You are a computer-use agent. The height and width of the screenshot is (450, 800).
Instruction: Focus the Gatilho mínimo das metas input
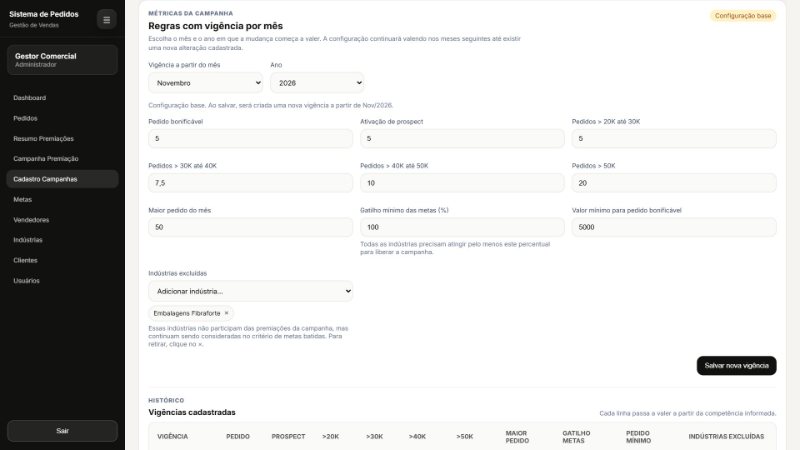coord(462,227)
